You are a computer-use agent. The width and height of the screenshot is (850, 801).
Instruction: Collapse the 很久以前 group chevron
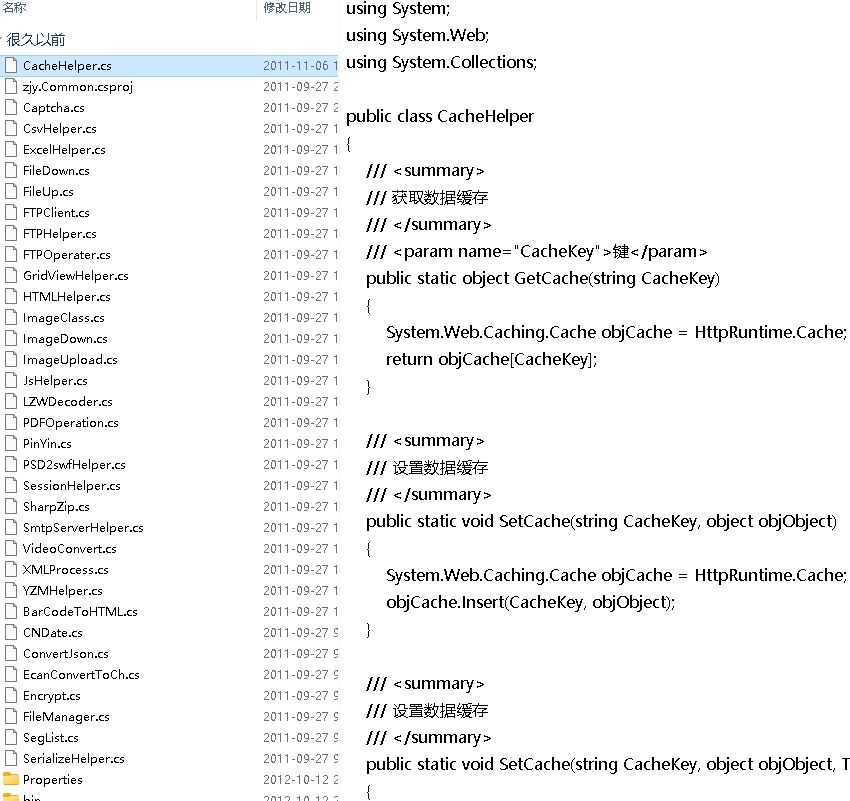3,41
